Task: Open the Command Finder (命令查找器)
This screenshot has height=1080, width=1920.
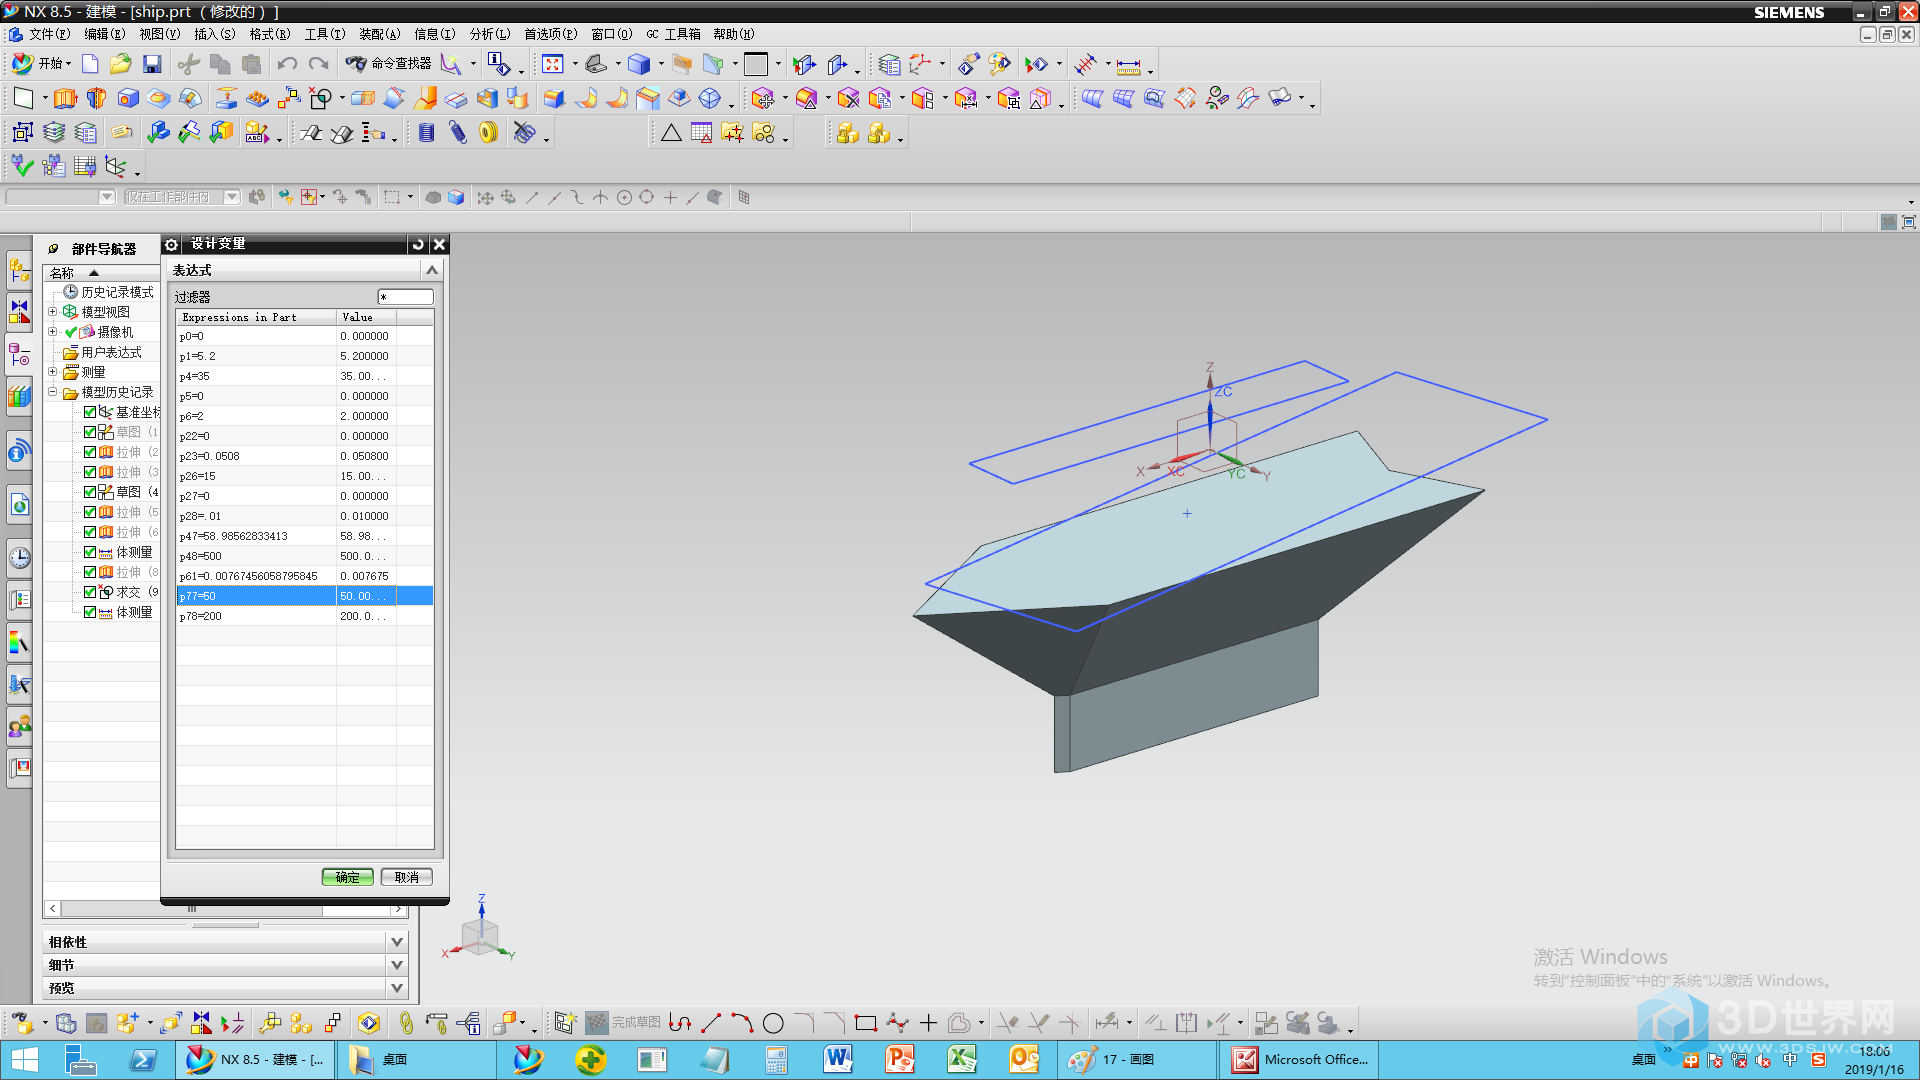Action: pos(388,64)
